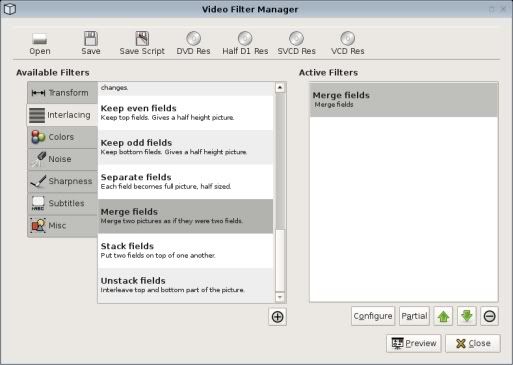513x365 pixels.
Task: Click the Save Script icon
Action: click(142, 39)
